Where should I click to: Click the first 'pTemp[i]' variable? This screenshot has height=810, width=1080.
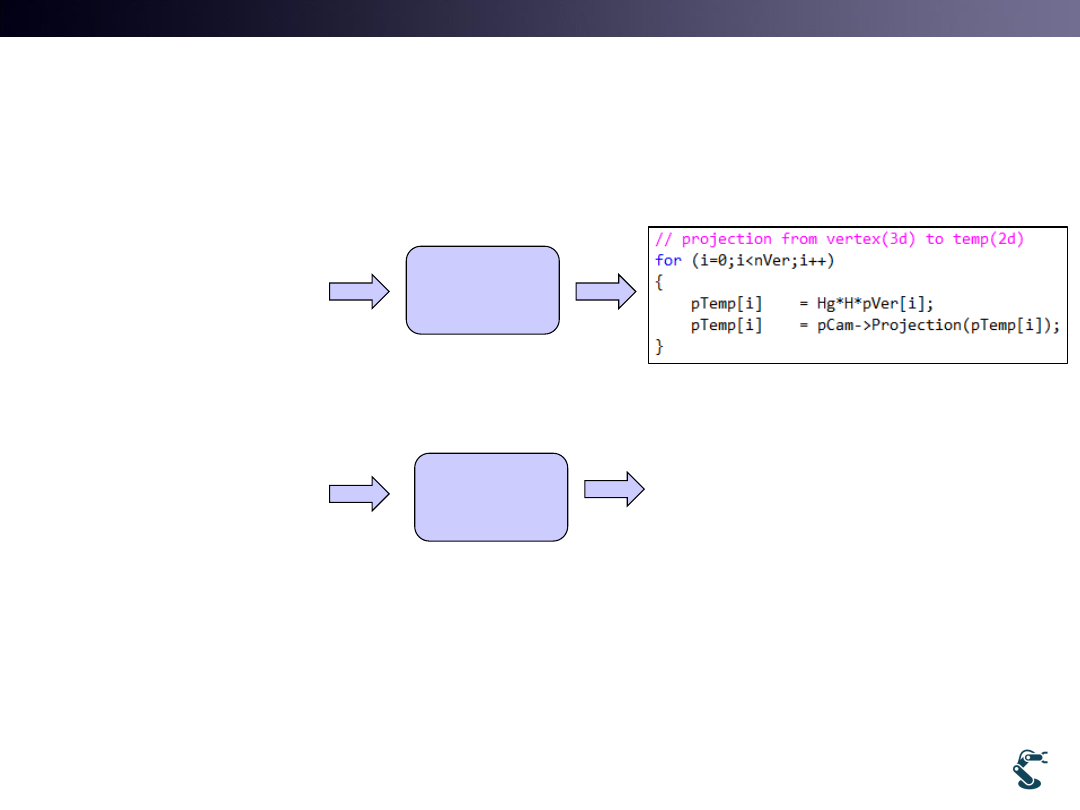726,303
